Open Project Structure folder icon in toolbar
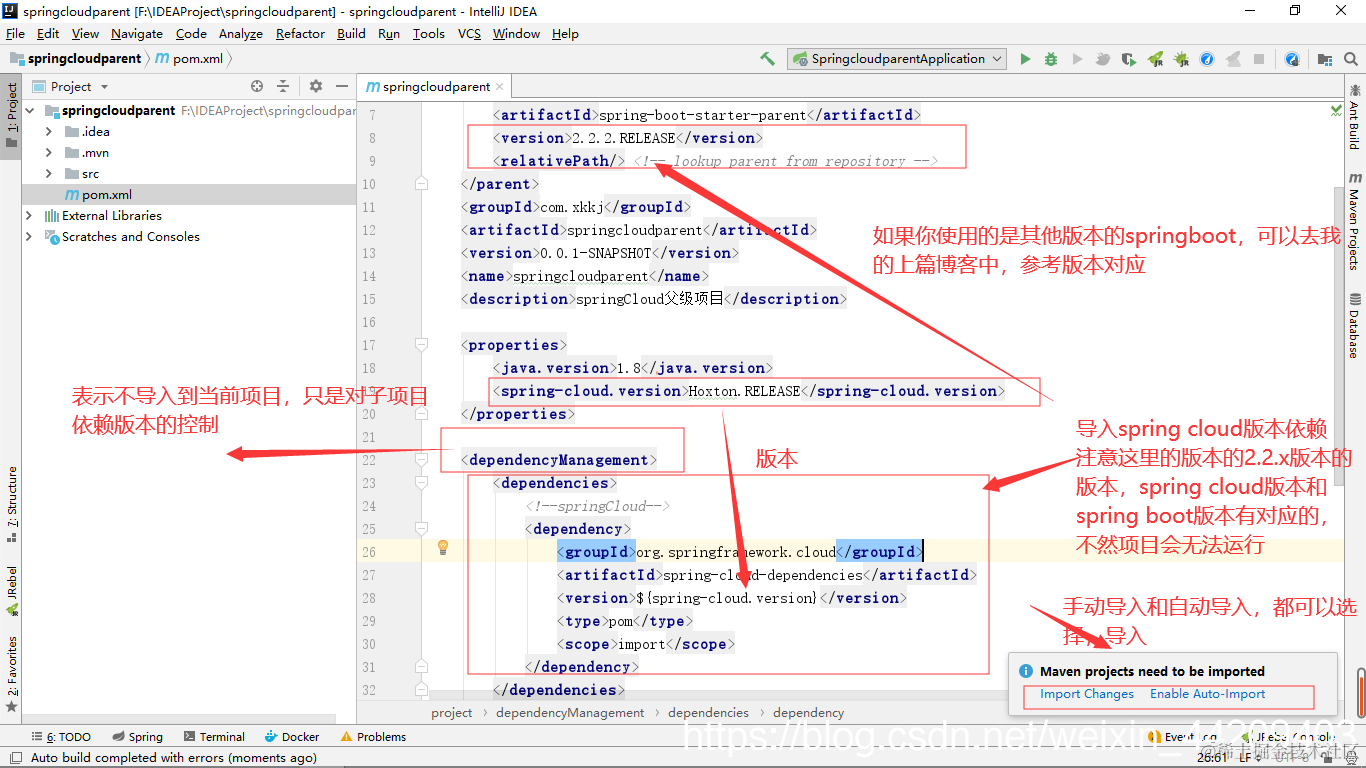 (x=1325, y=59)
